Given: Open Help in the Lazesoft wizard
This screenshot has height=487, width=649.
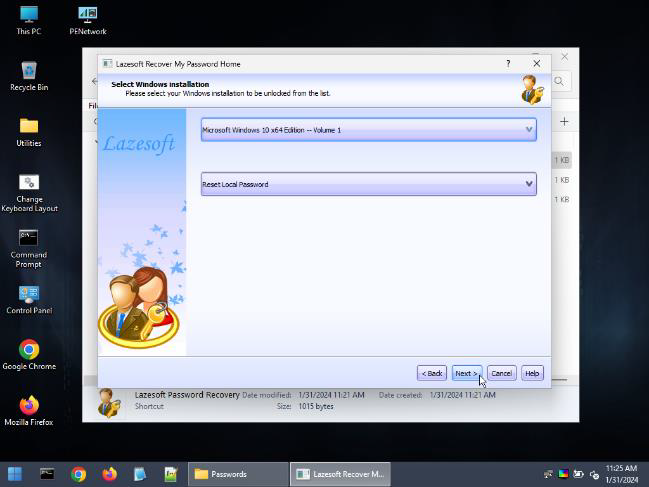Looking at the screenshot, I should (x=532, y=373).
